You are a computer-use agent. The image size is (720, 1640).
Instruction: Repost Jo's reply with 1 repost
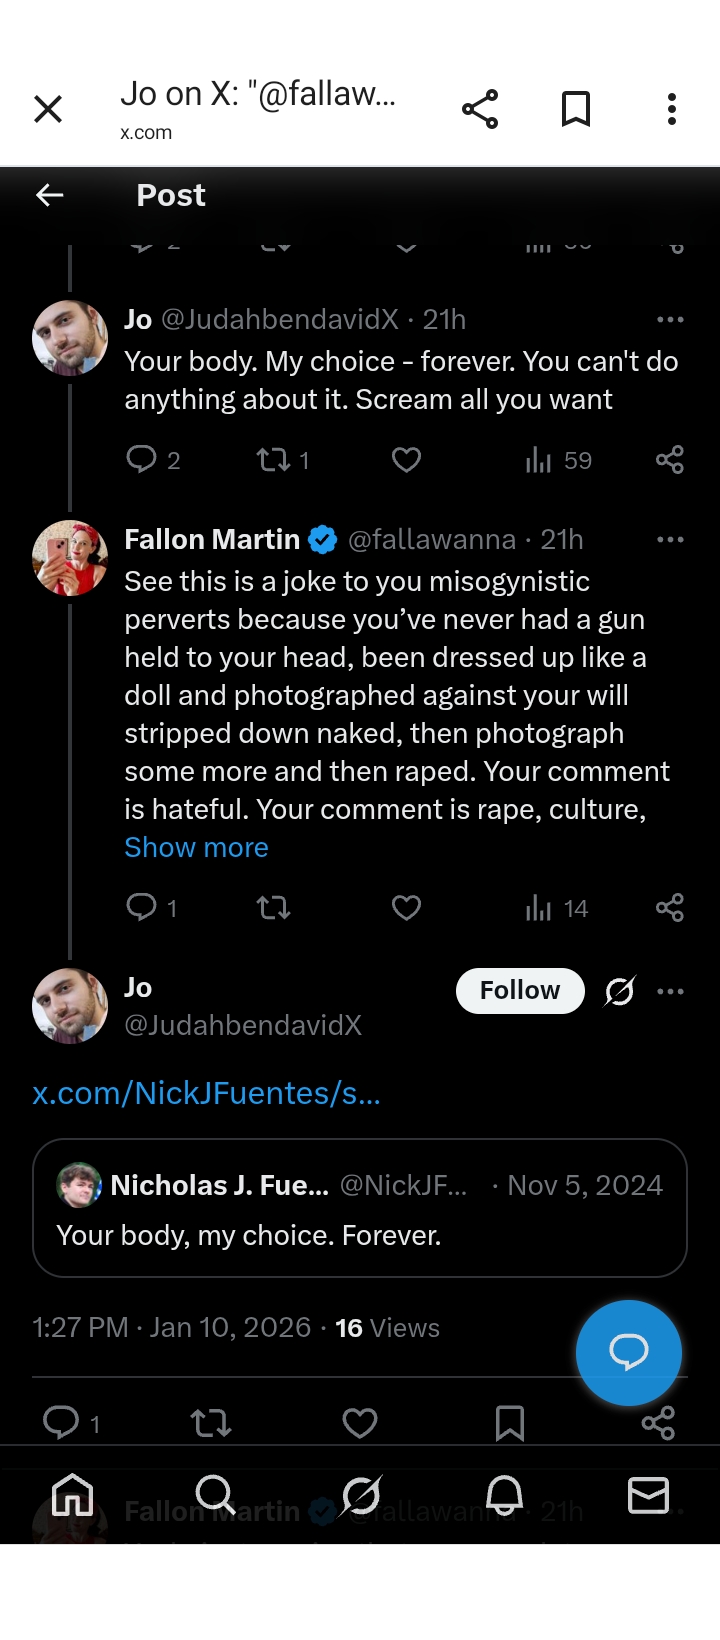coord(273,460)
